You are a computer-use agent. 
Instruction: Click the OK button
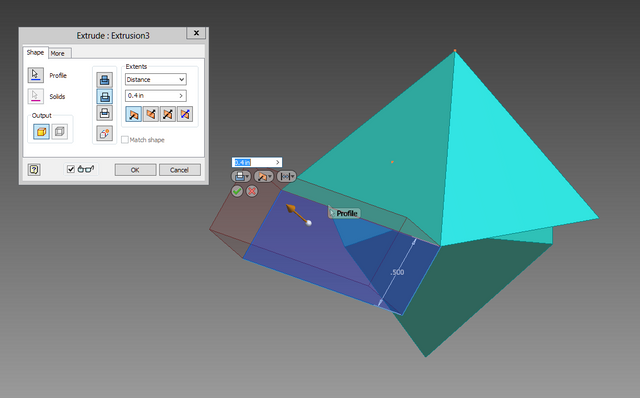(x=135, y=170)
